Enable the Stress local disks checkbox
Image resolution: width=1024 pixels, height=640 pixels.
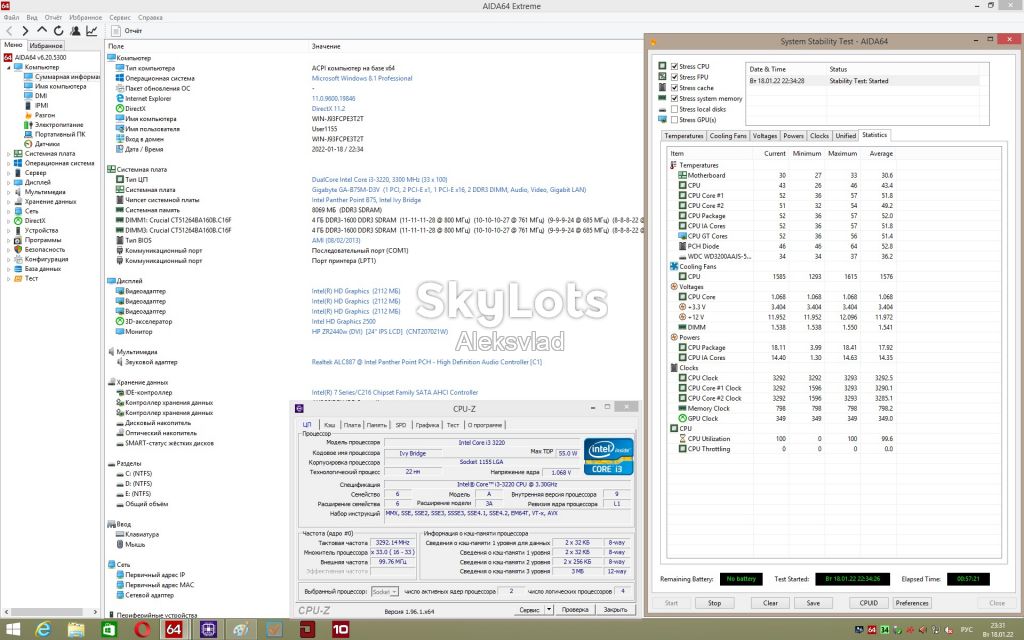pyautogui.click(x=675, y=109)
